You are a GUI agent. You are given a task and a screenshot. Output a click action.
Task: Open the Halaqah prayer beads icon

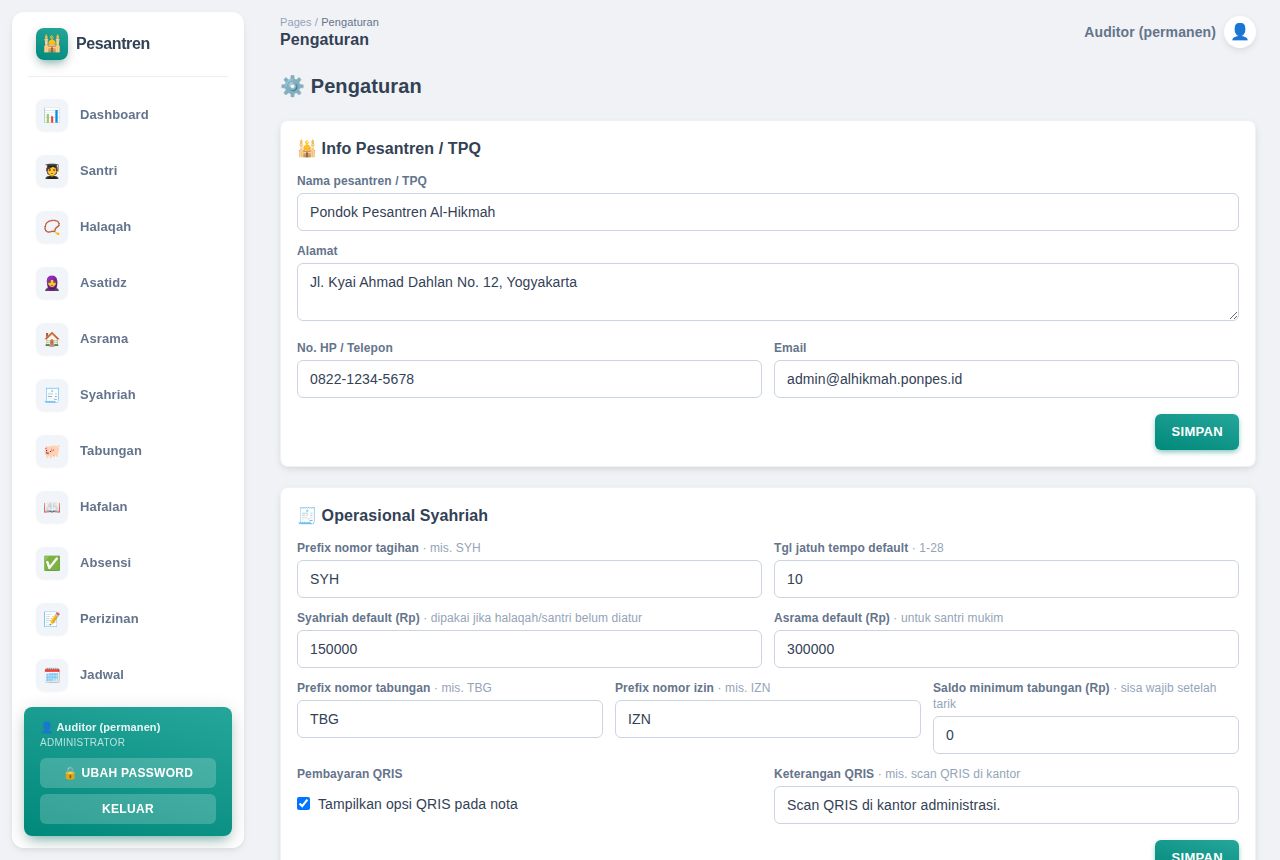point(52,227)
